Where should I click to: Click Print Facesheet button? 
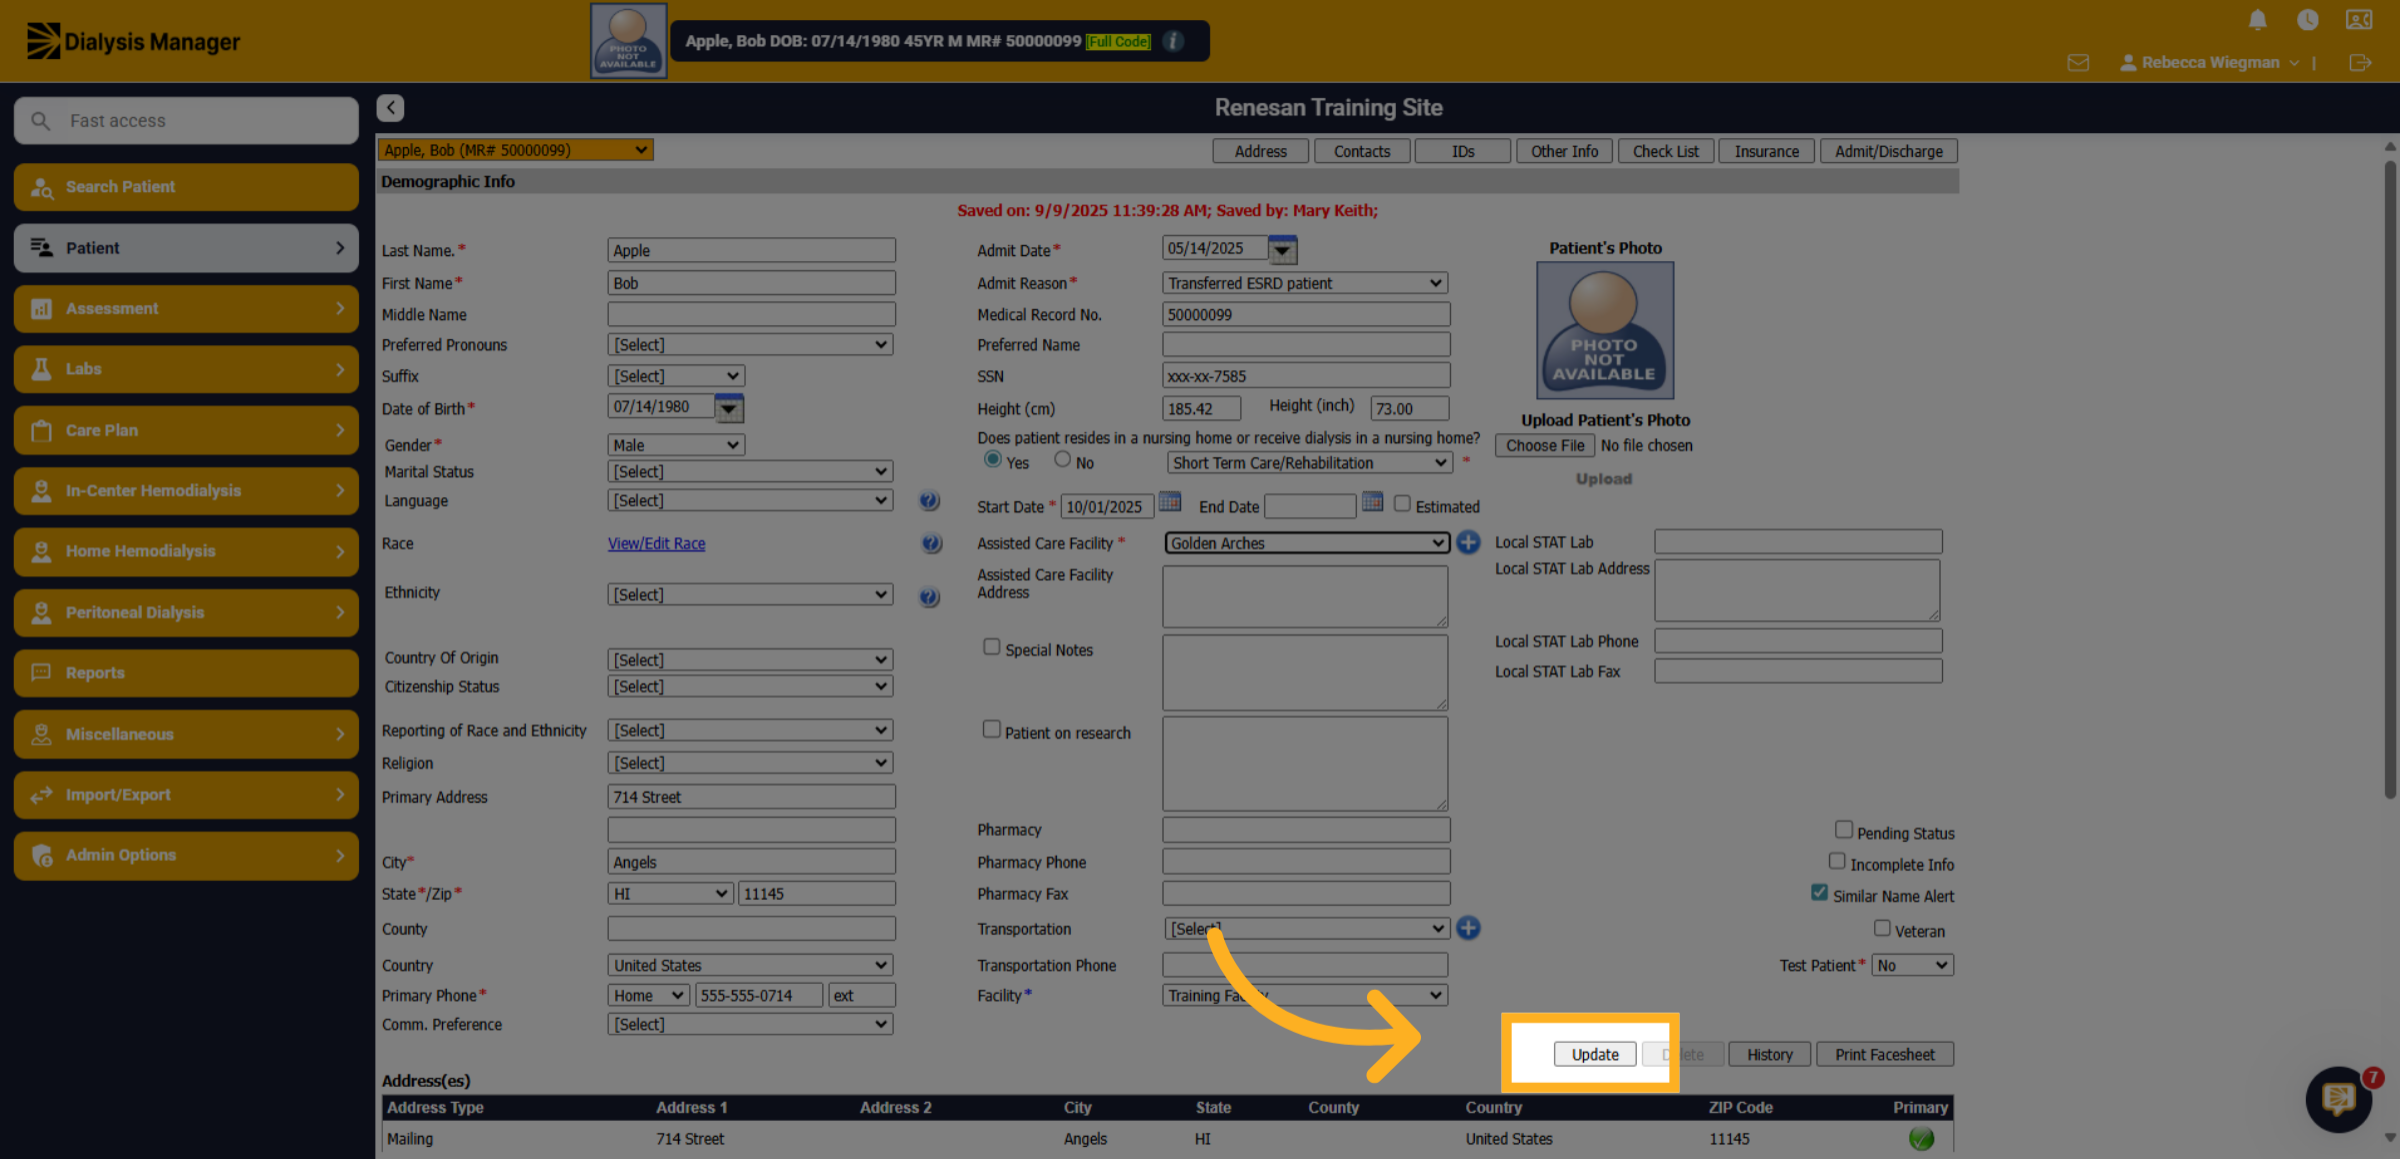point(1884,1054)
